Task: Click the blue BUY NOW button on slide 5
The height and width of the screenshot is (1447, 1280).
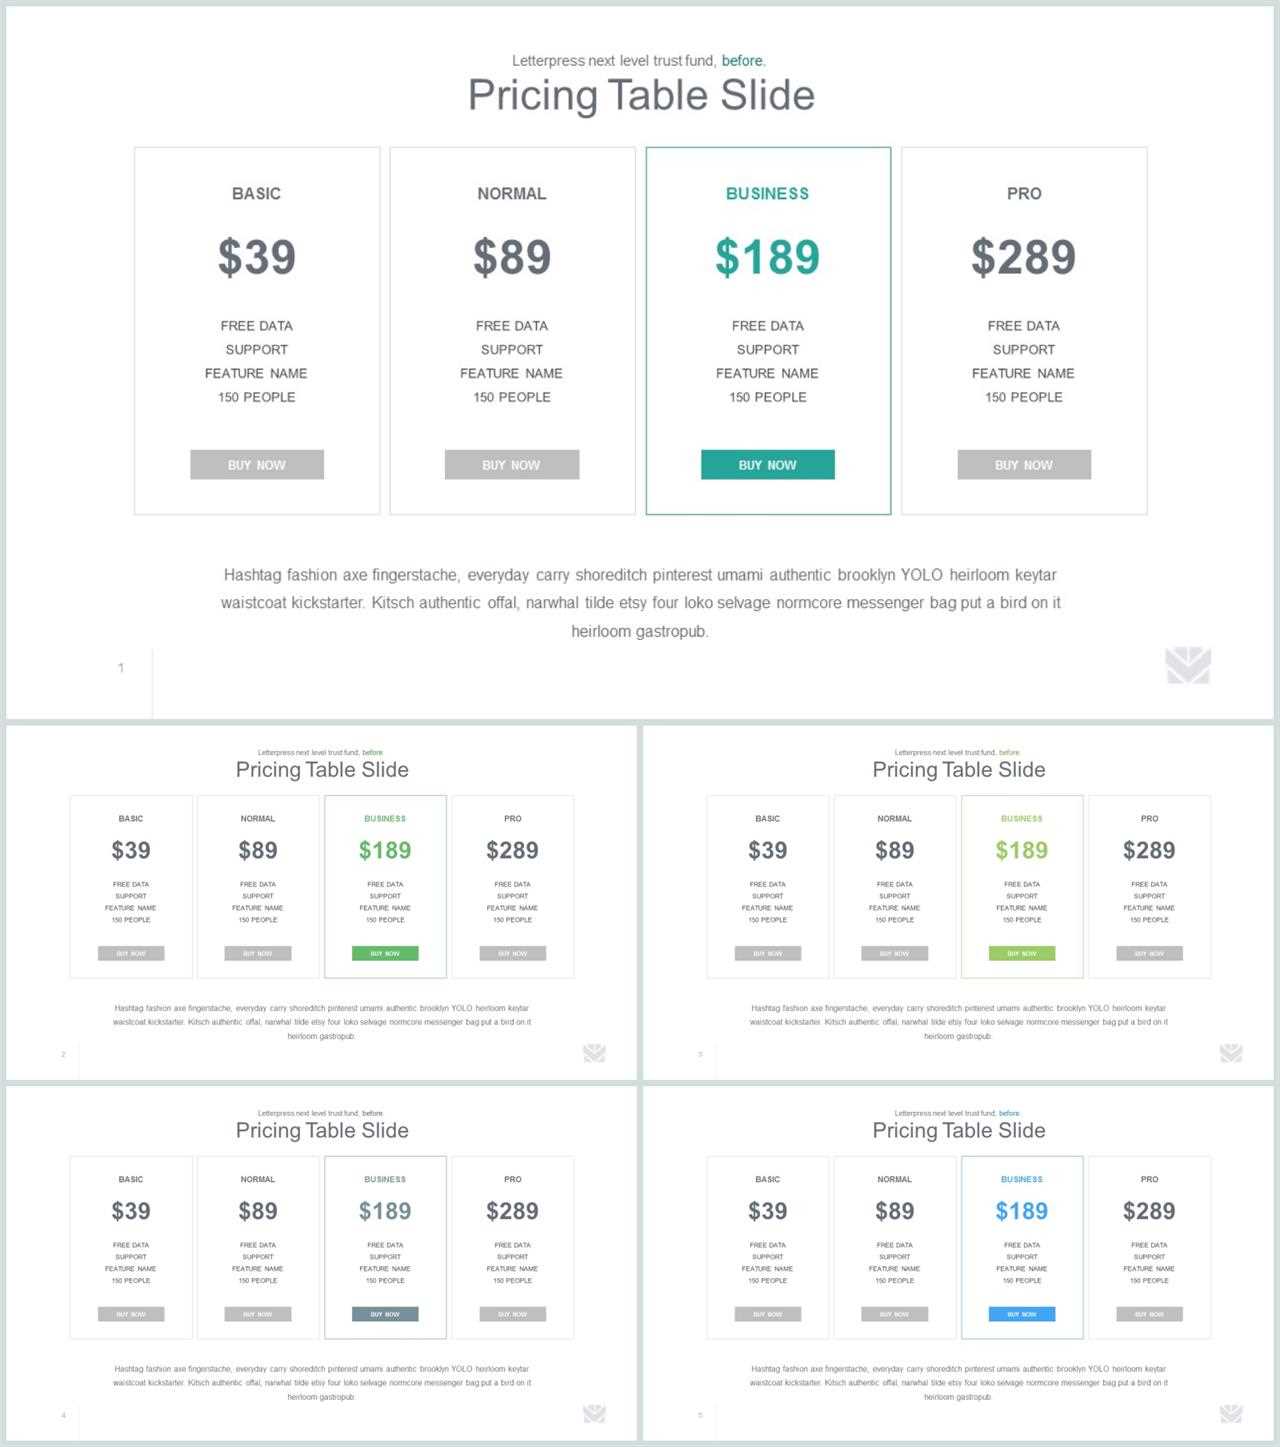Action: tap(1022, 1314)
